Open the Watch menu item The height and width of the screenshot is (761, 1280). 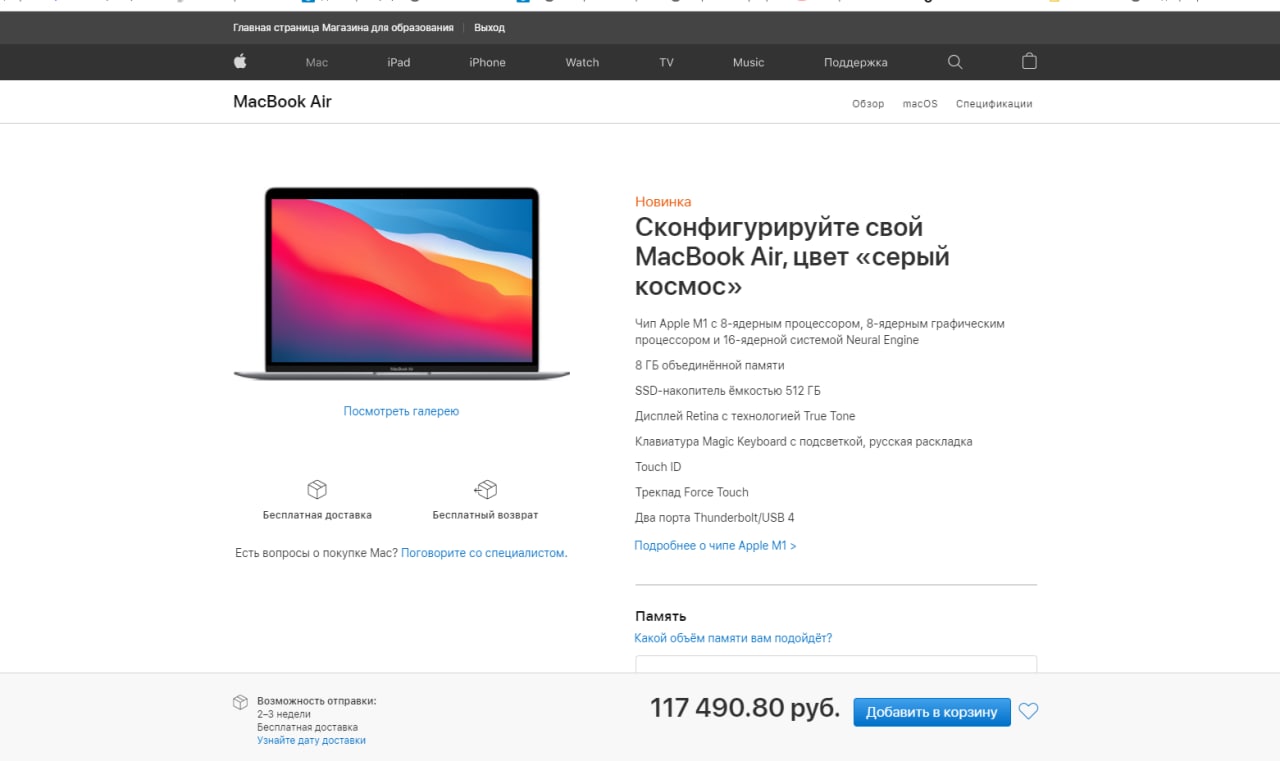pos(582,62)
